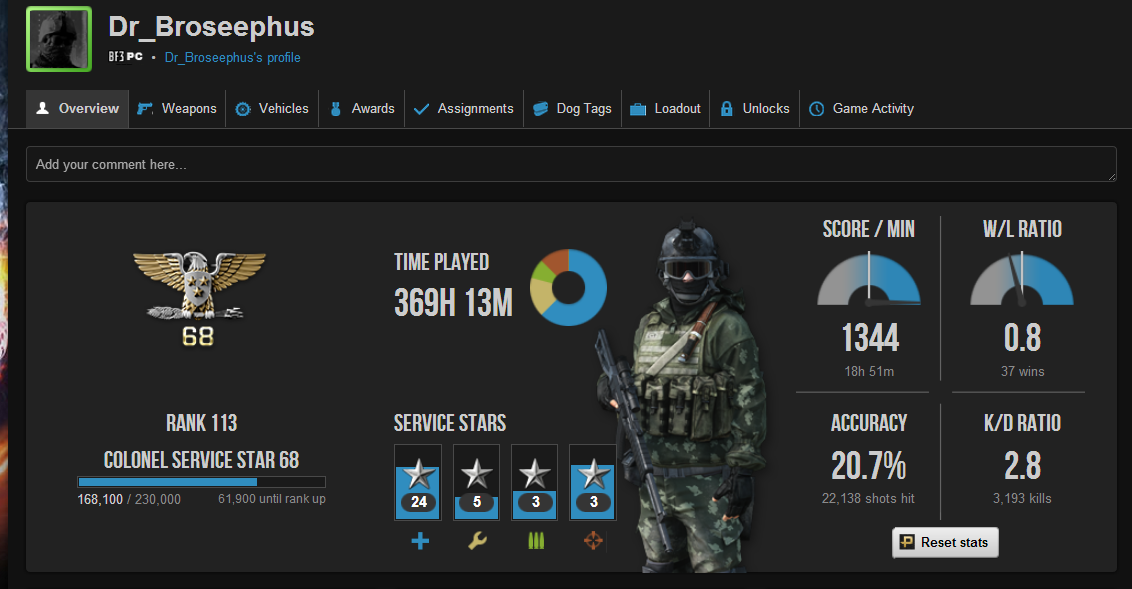The image size is (1132, 589).
Task: Click the checkmark icon on Assignments tab
Action: pos(422,109)
